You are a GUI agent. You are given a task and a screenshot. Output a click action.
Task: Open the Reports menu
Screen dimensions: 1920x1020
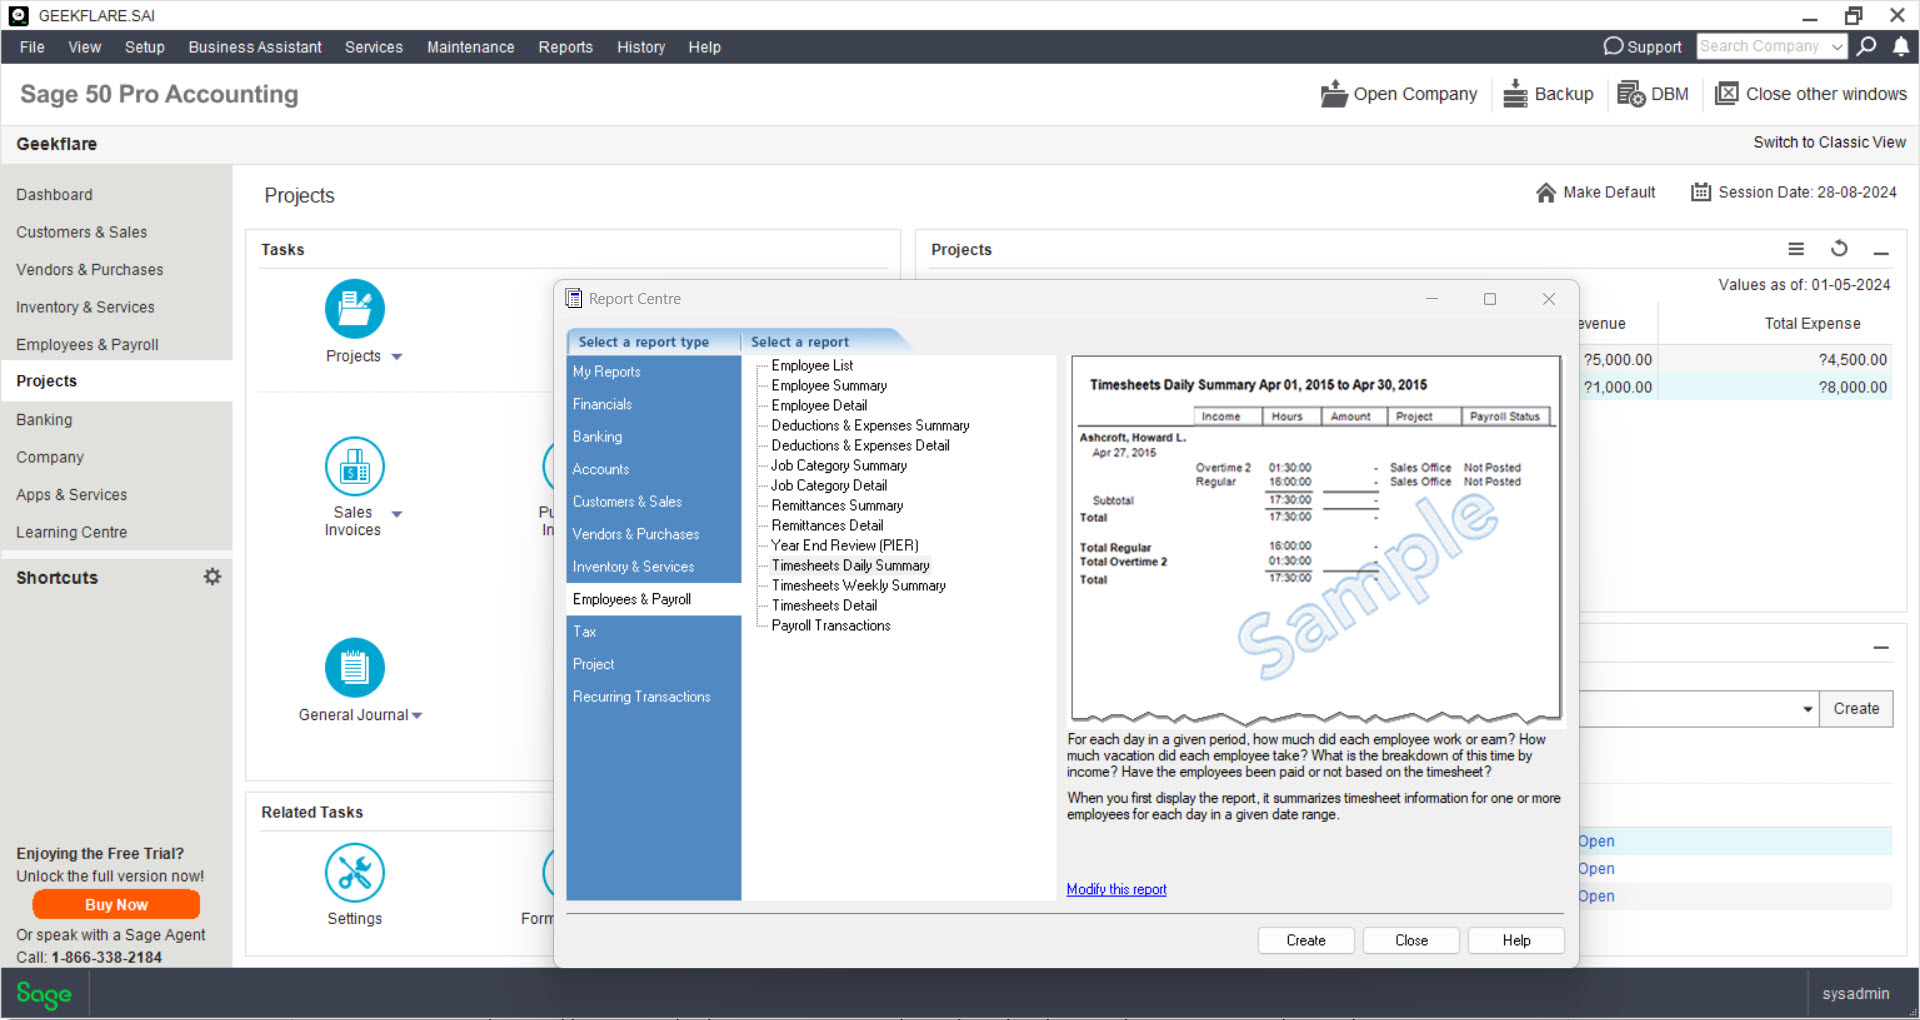pyautogui.click(x=565, y=47)
